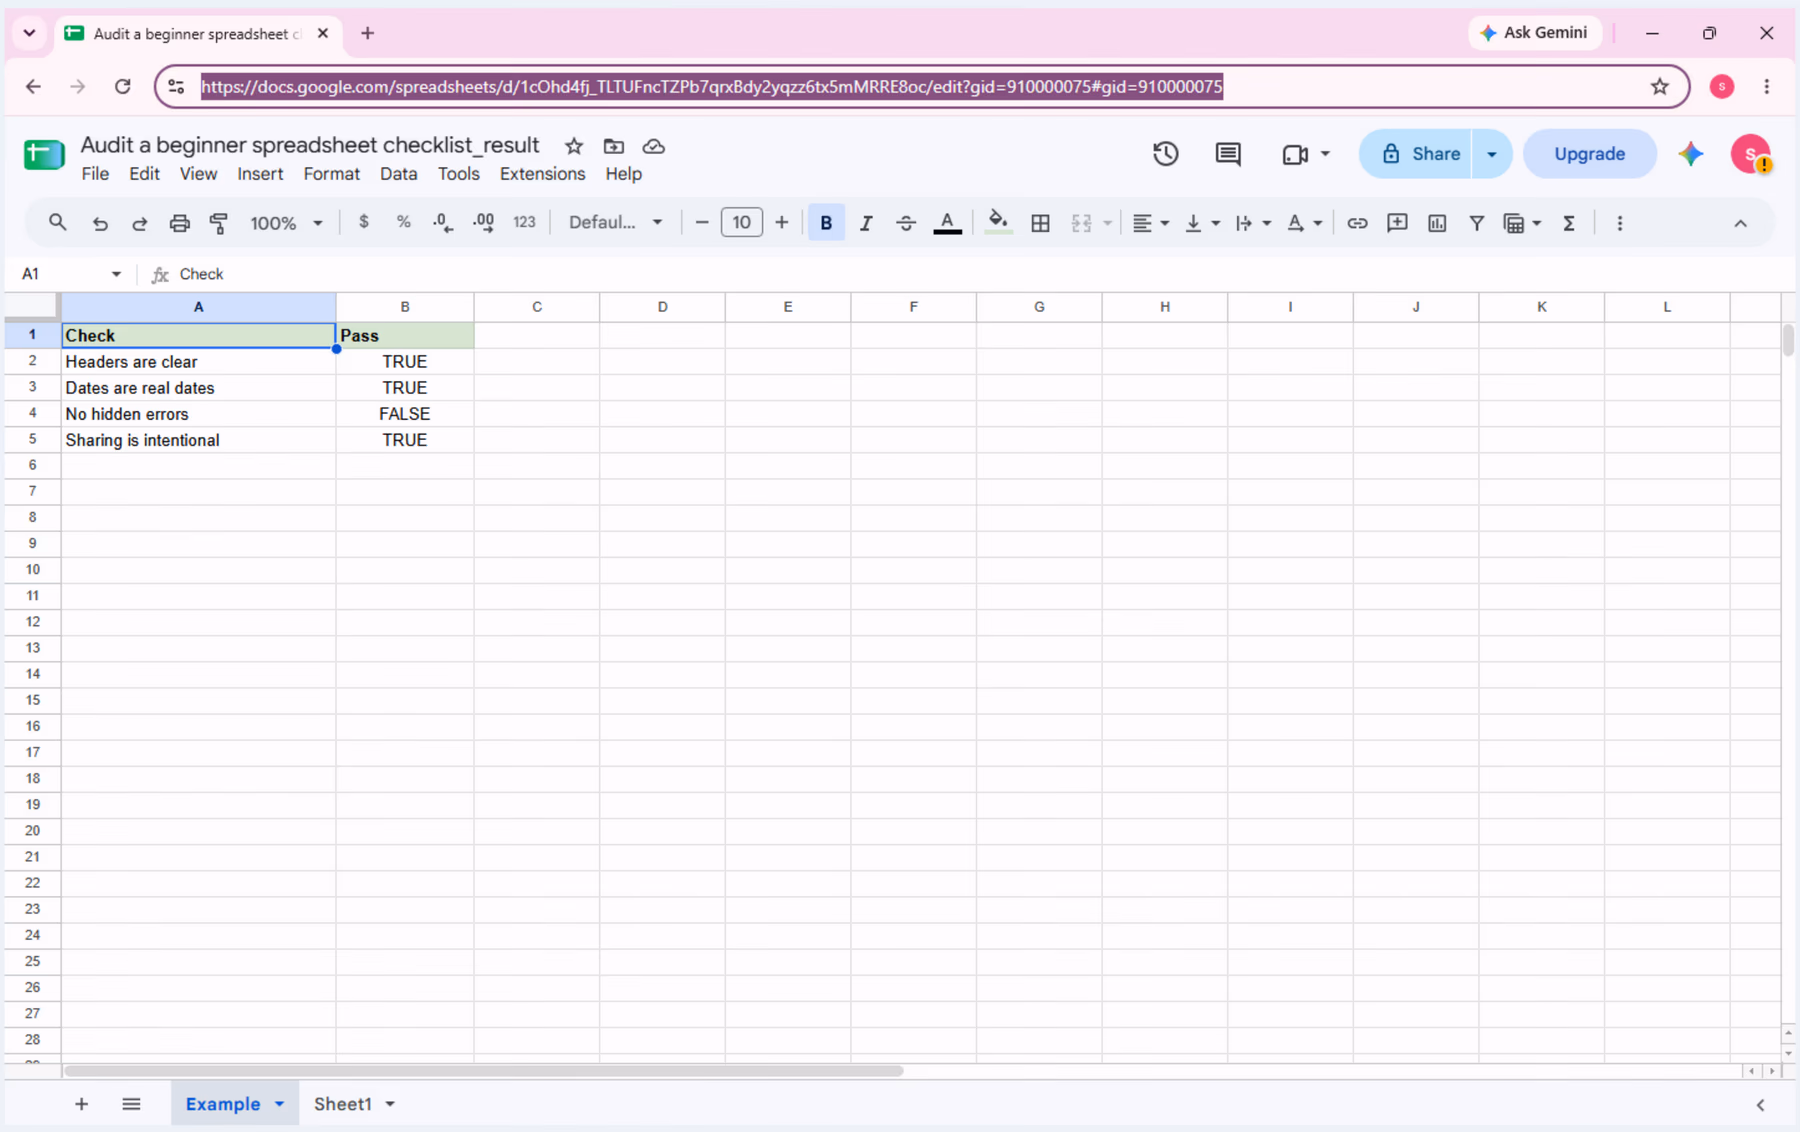Add a new sheet with plus button

coord(81,1104)
